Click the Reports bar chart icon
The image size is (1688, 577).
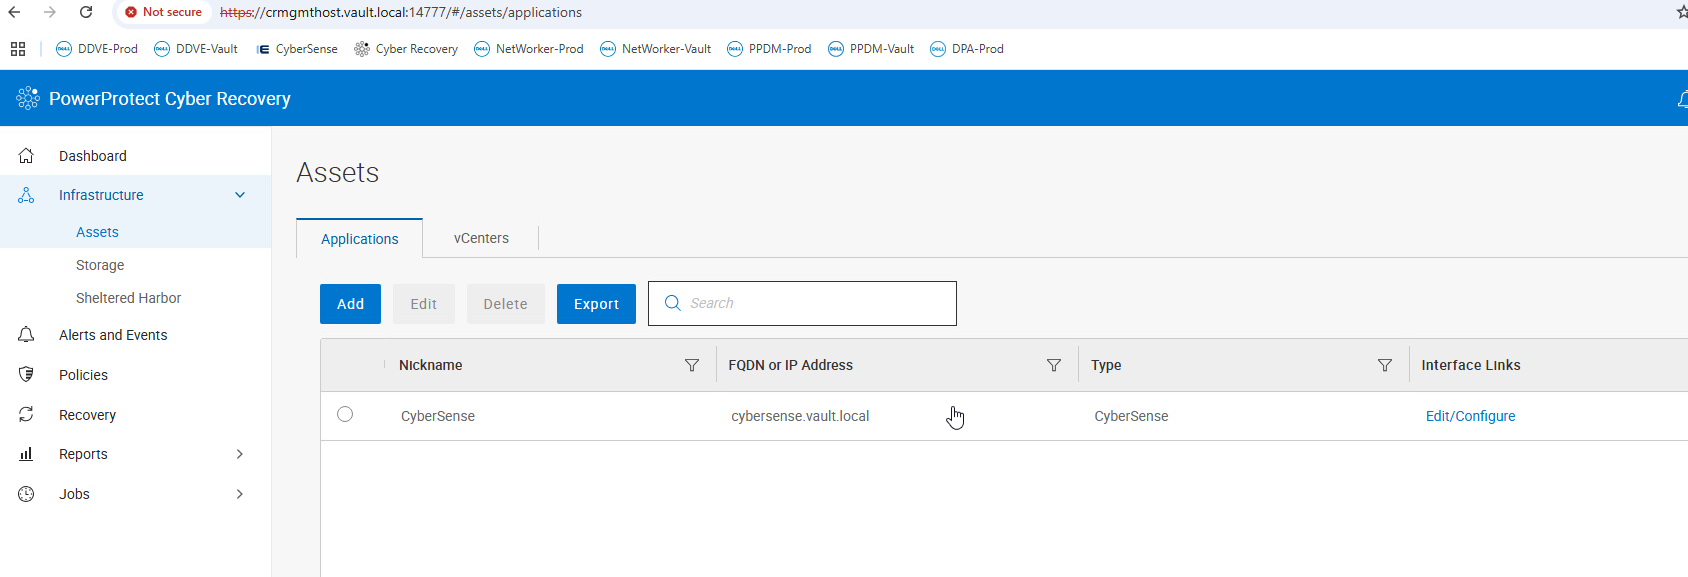point(26,454)
